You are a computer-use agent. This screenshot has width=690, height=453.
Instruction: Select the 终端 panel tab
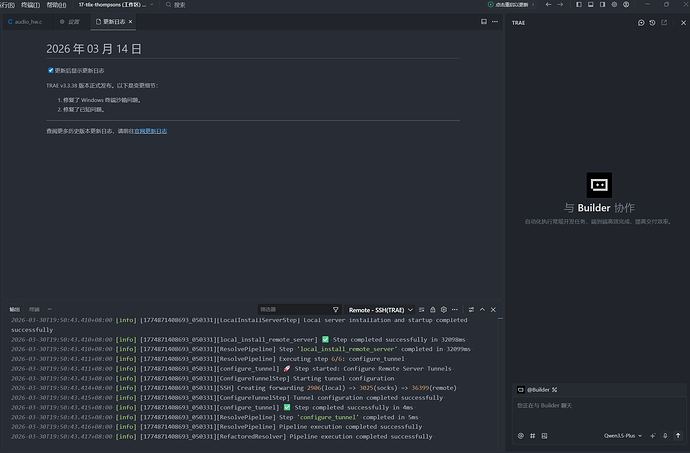[34, 309]
